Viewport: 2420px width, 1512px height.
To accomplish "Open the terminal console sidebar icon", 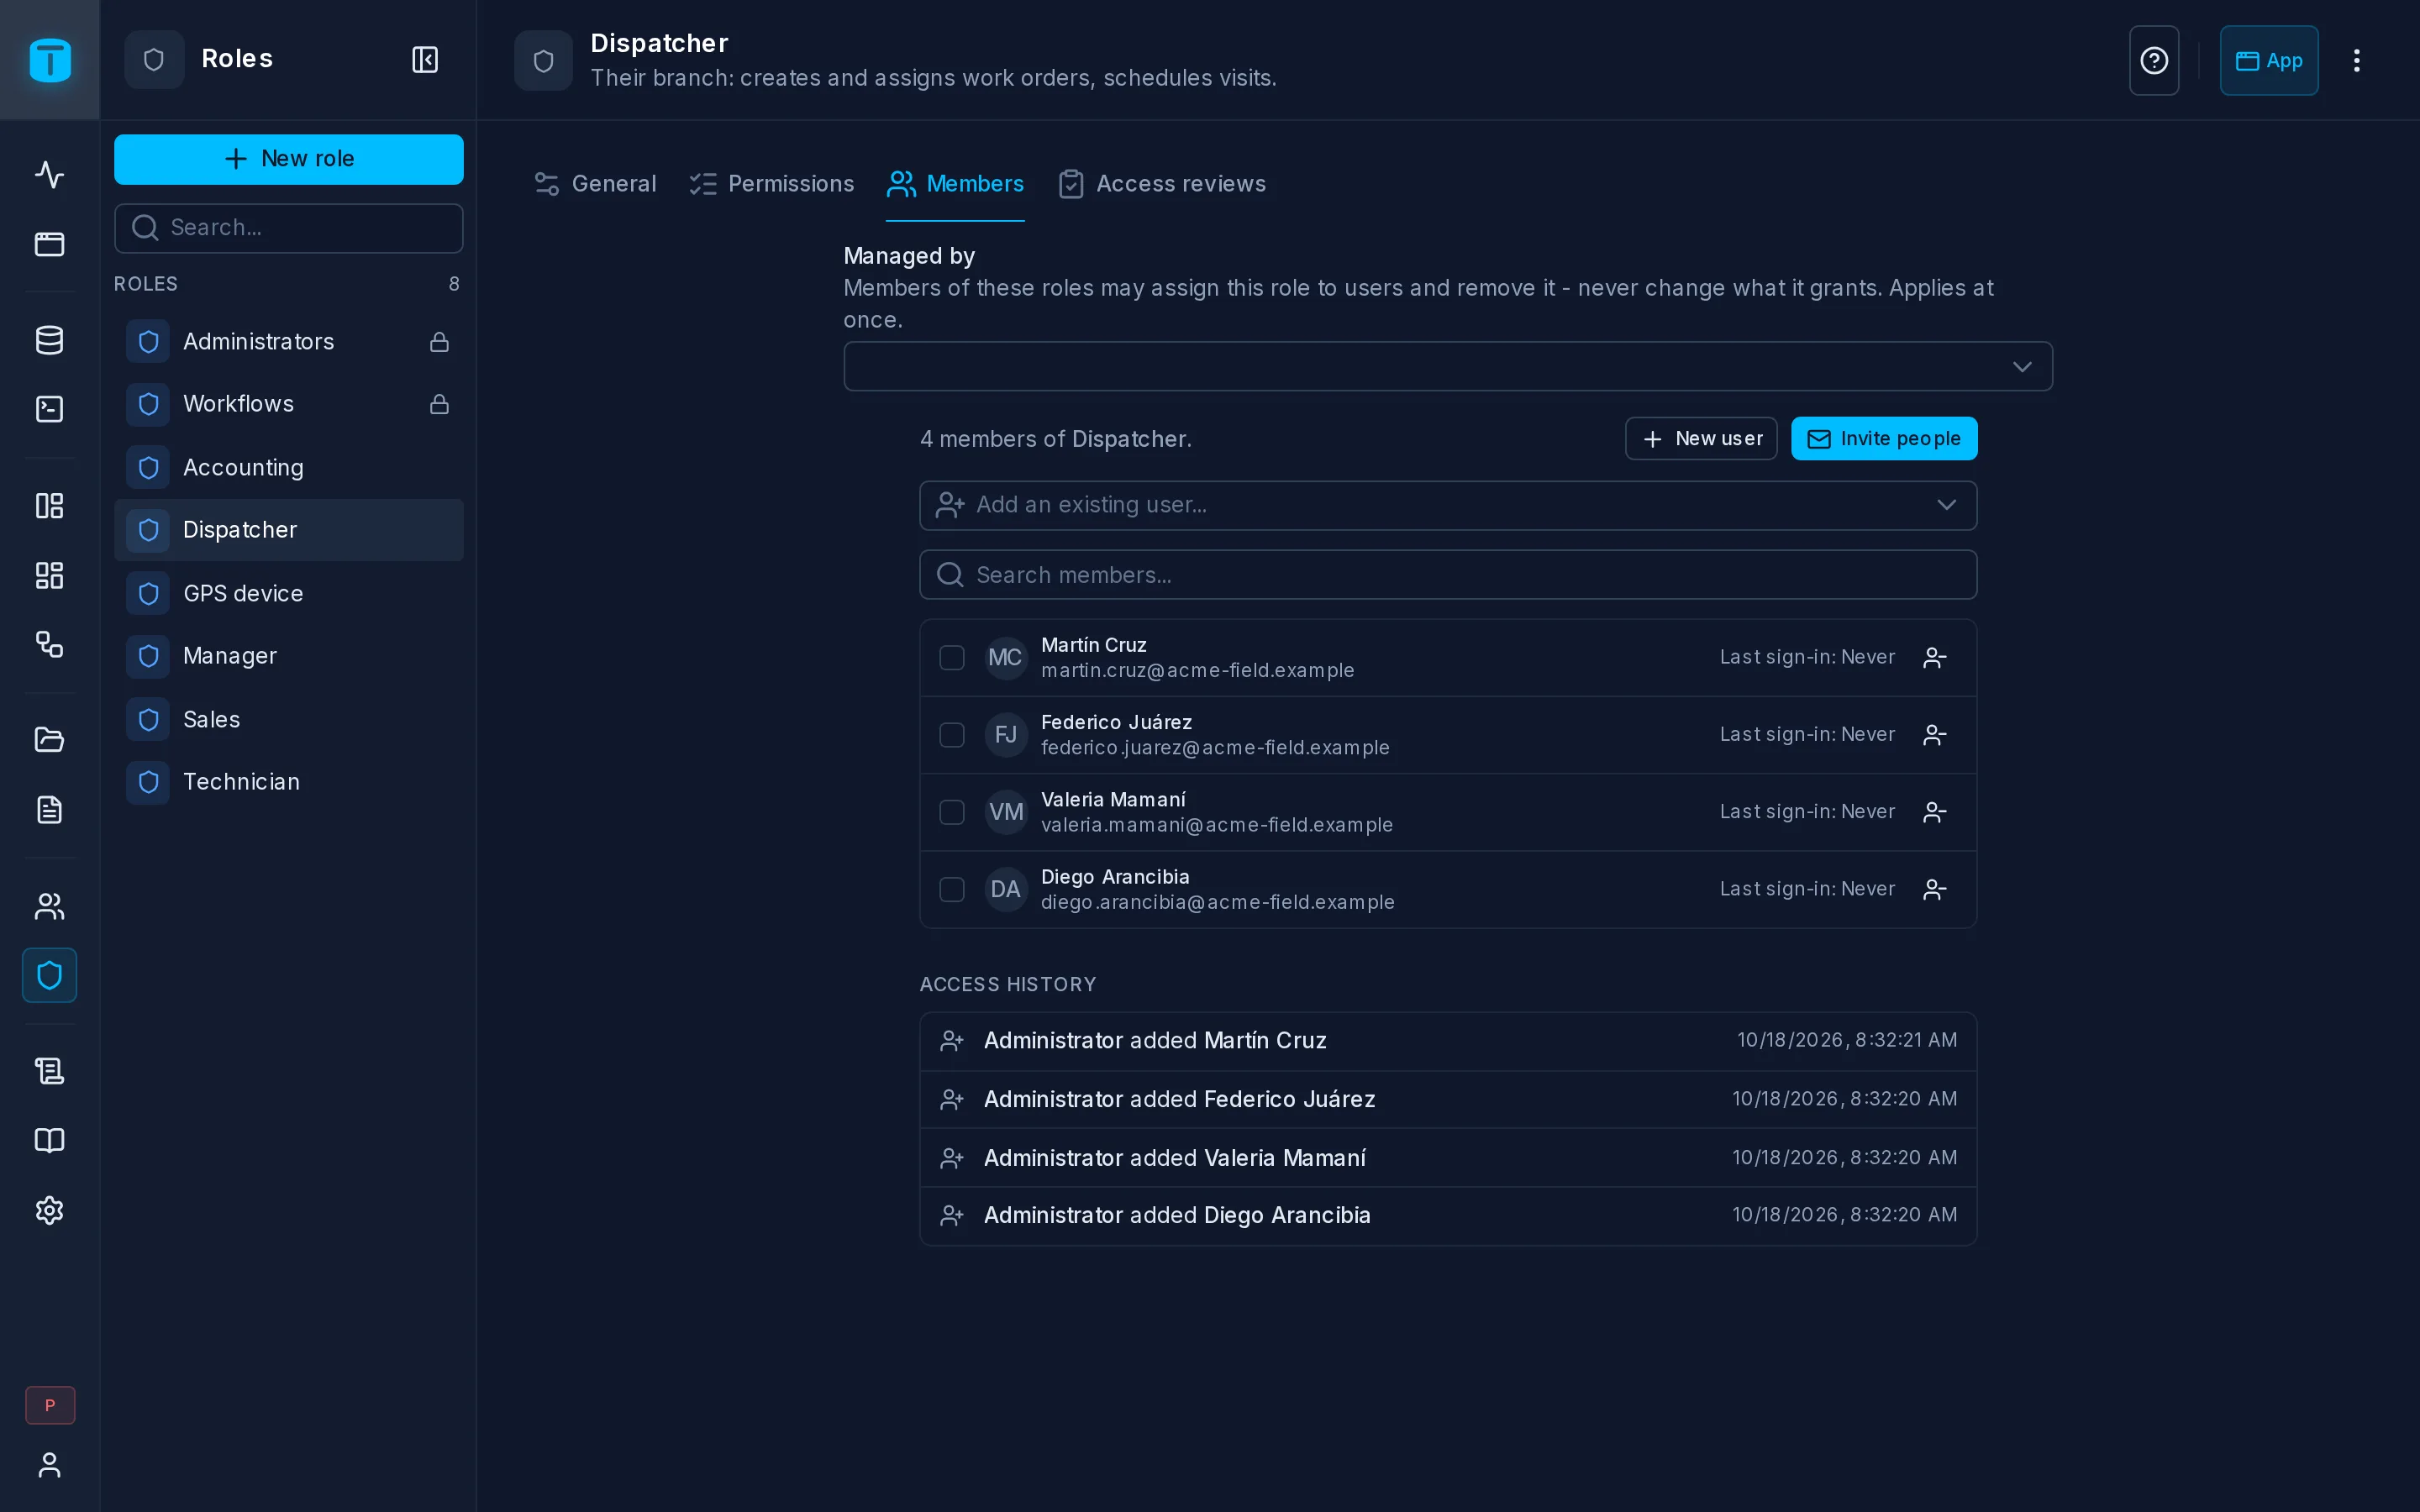I will tap(49, 409).
